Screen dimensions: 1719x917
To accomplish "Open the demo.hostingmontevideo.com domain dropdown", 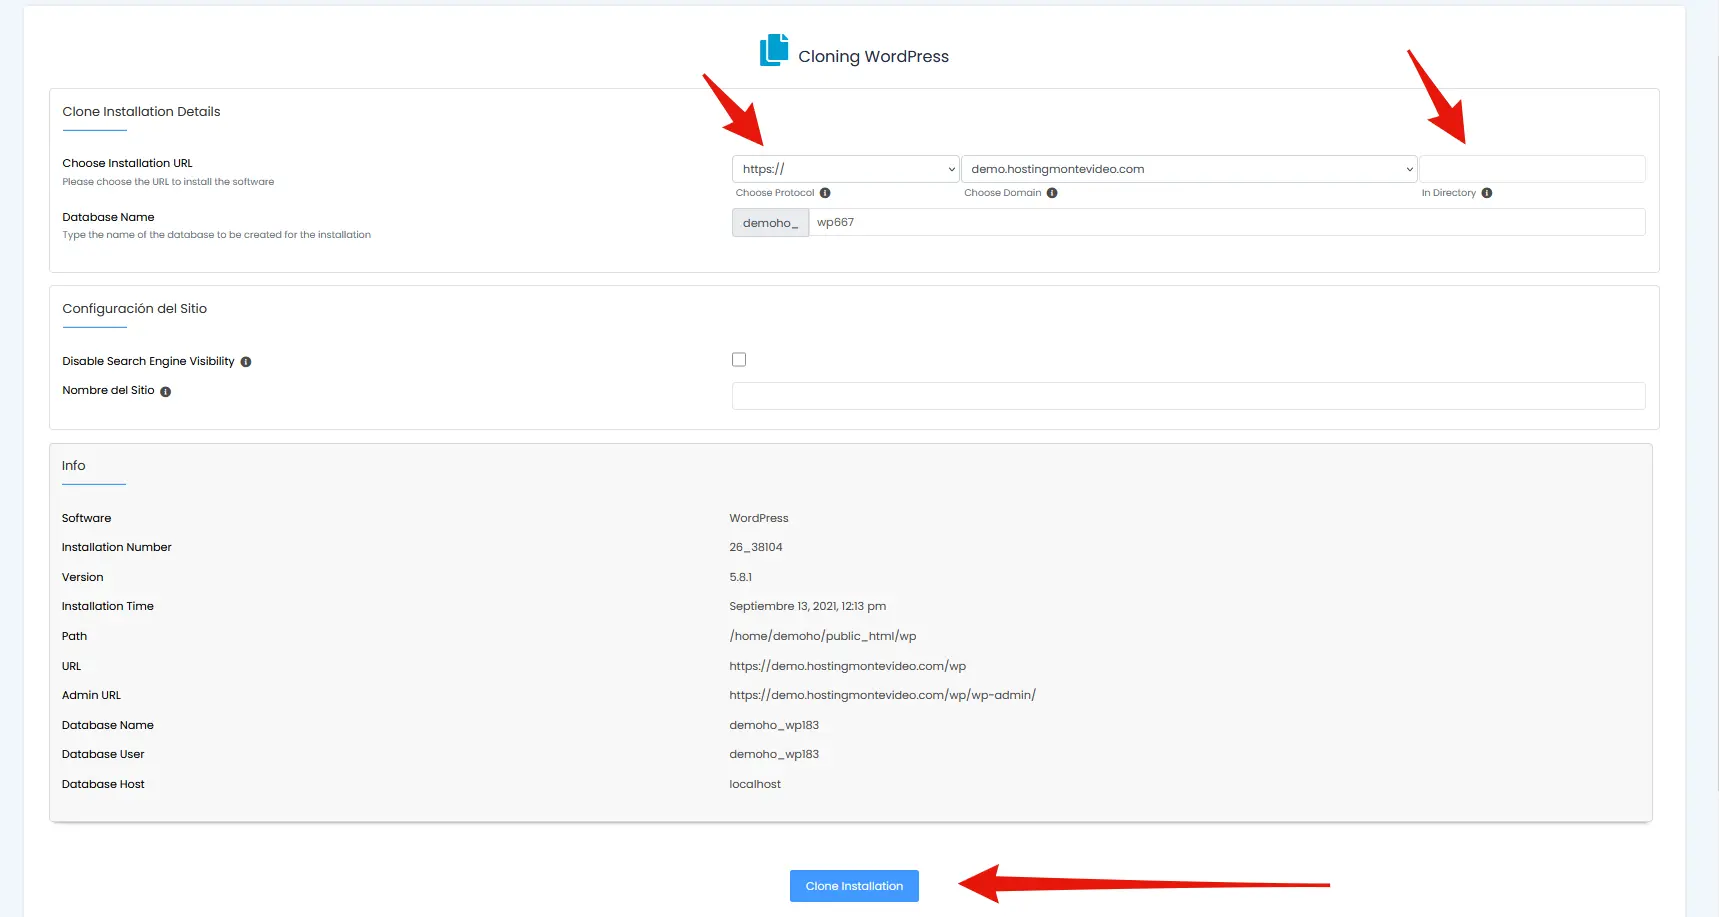I will click(1189, 169).
